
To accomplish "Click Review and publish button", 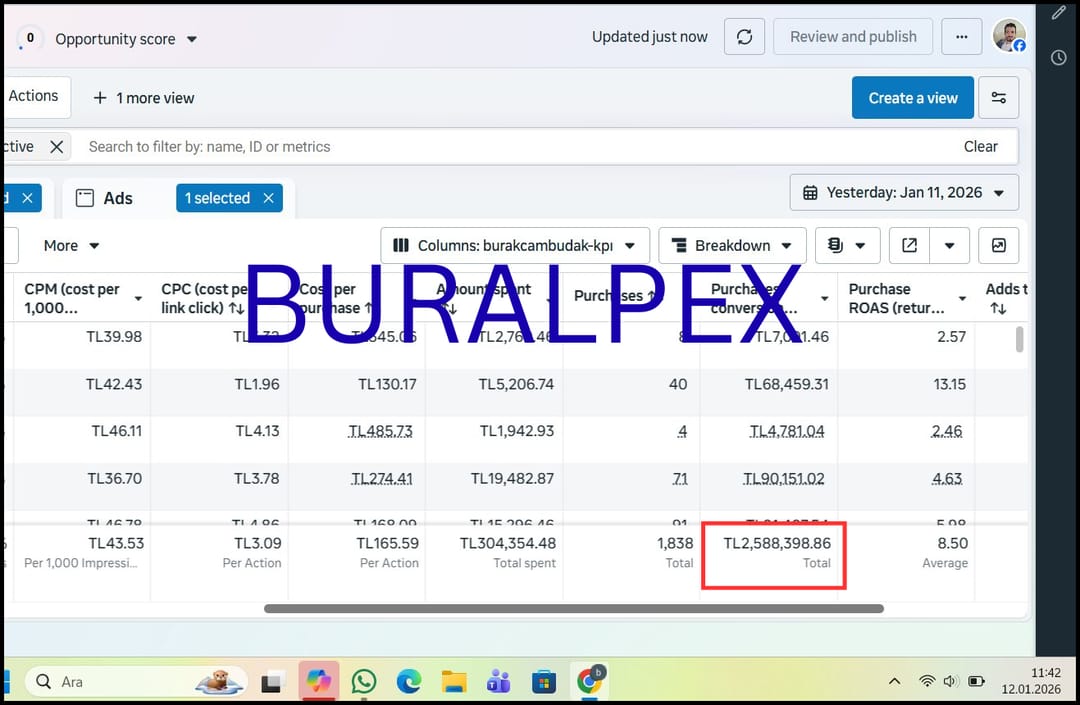I will [x=853, y=36].
